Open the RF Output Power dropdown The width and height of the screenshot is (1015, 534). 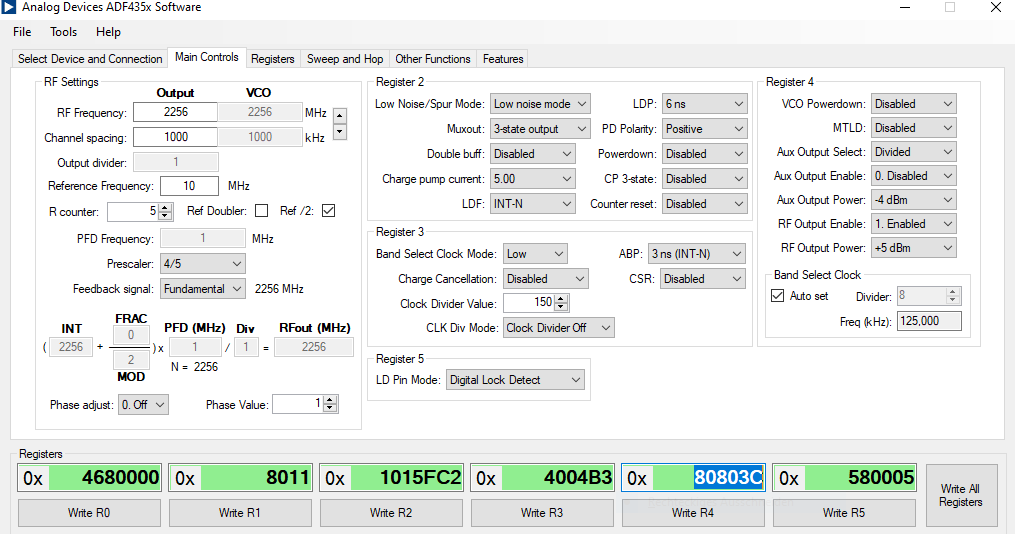(x=913, y=248)
